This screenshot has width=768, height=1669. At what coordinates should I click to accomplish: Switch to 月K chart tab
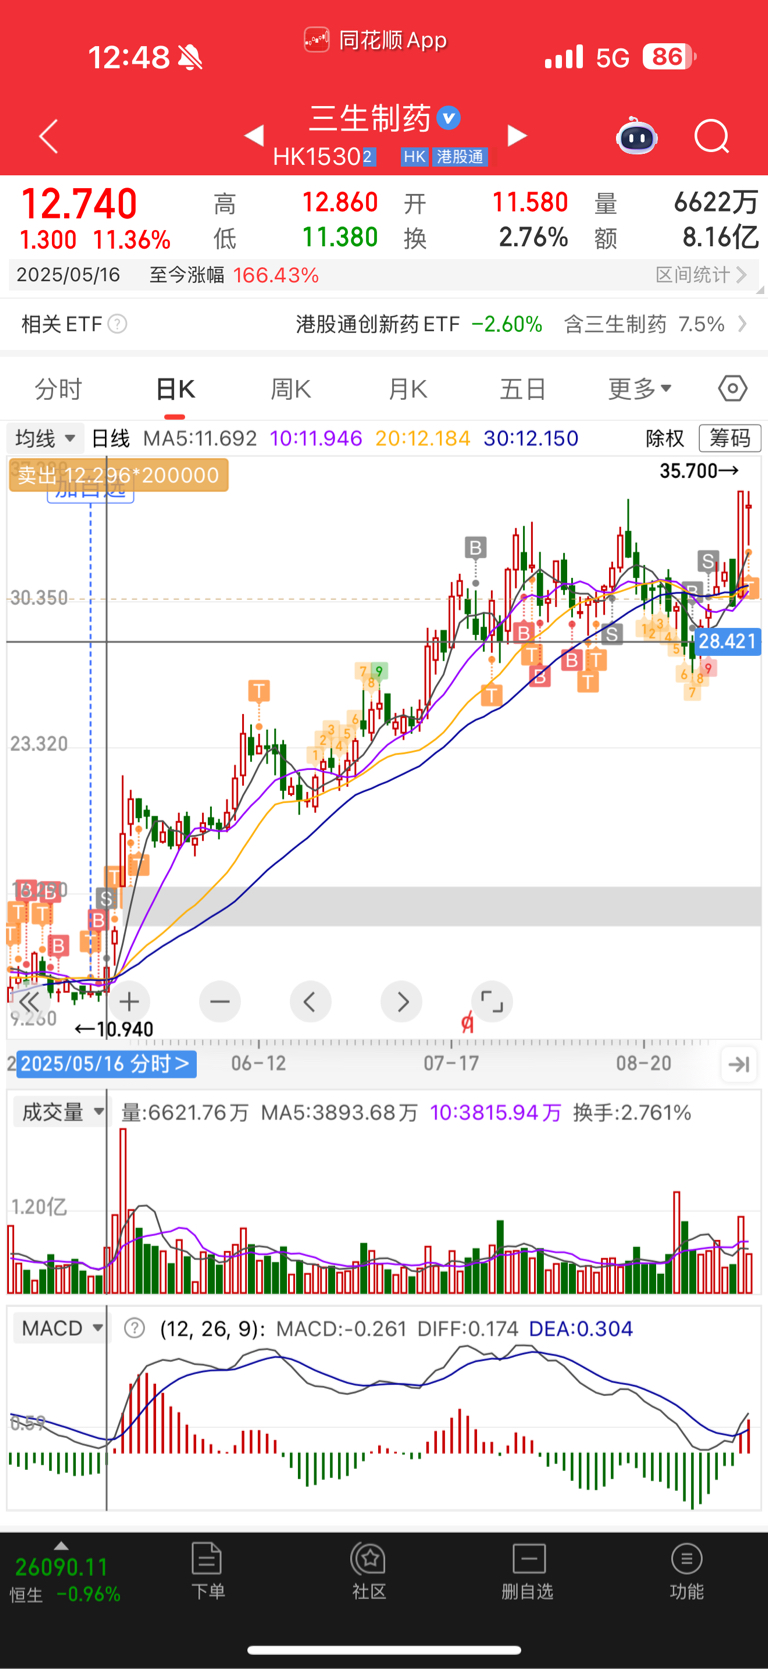408,389
